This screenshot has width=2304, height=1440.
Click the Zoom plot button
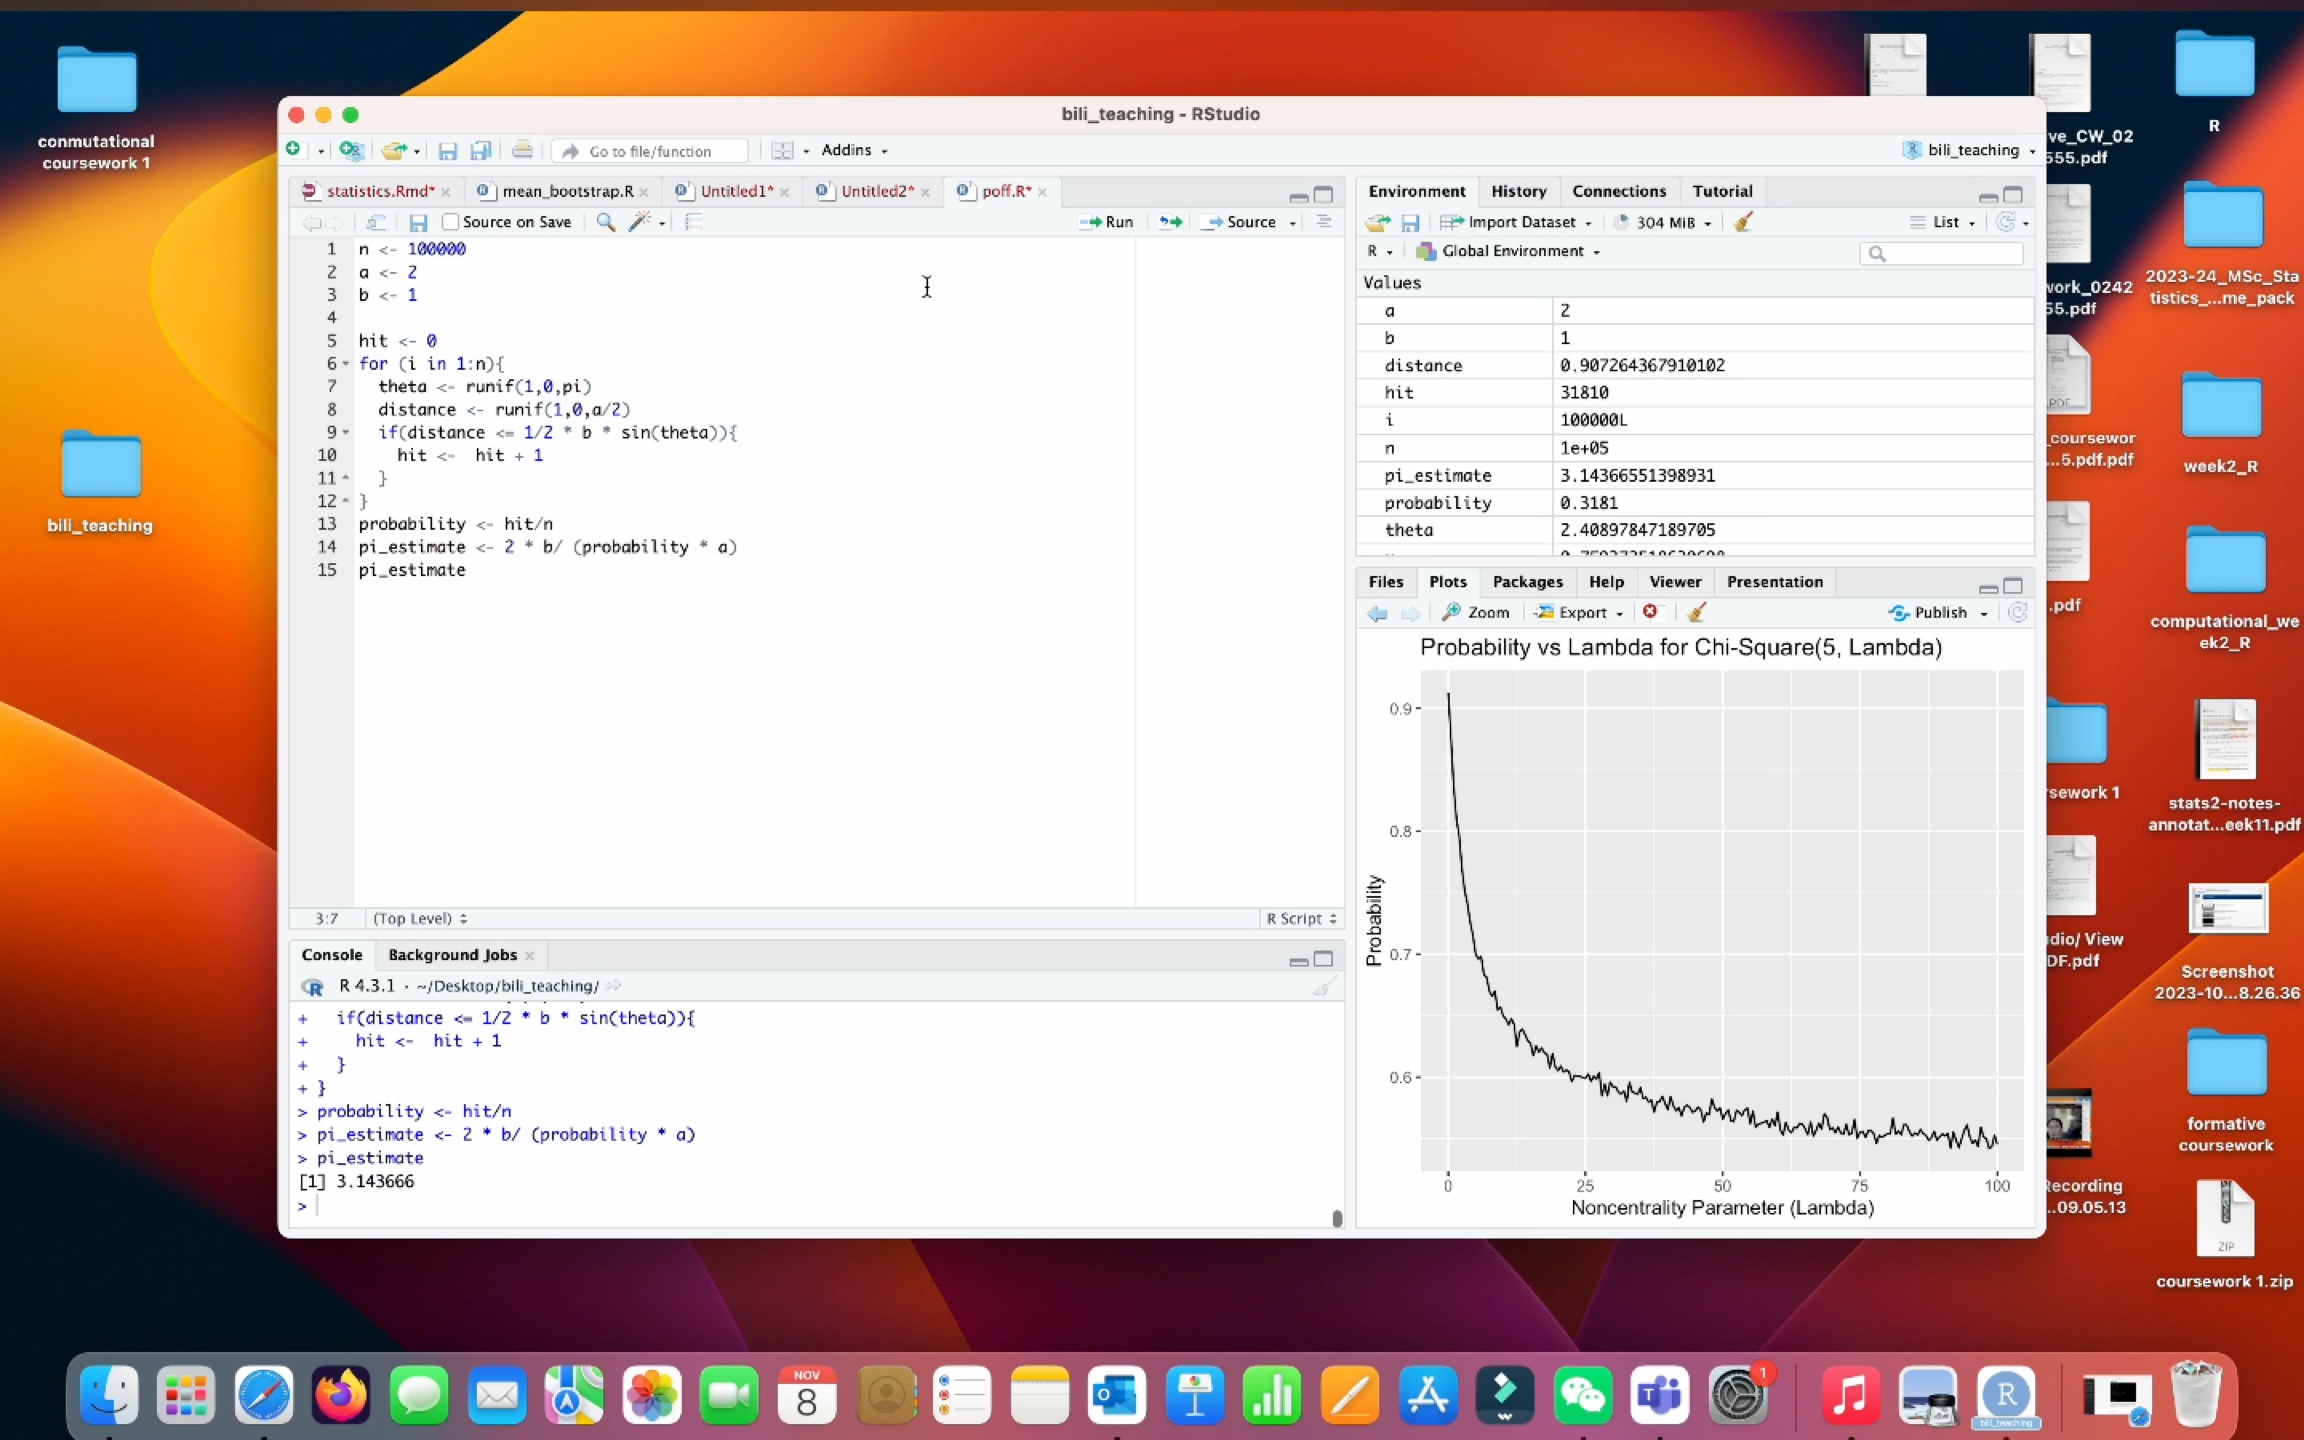1477,612
